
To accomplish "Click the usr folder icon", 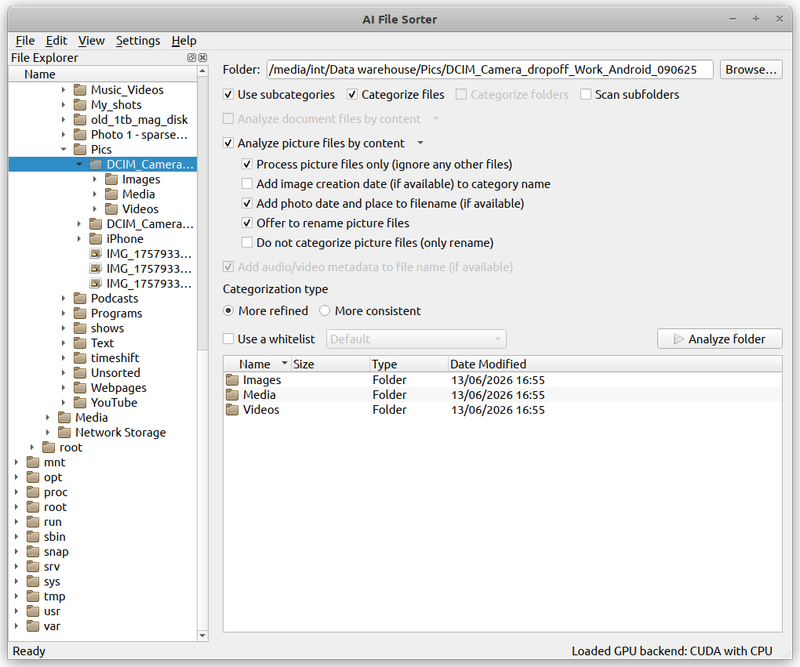I will (33, 611).
